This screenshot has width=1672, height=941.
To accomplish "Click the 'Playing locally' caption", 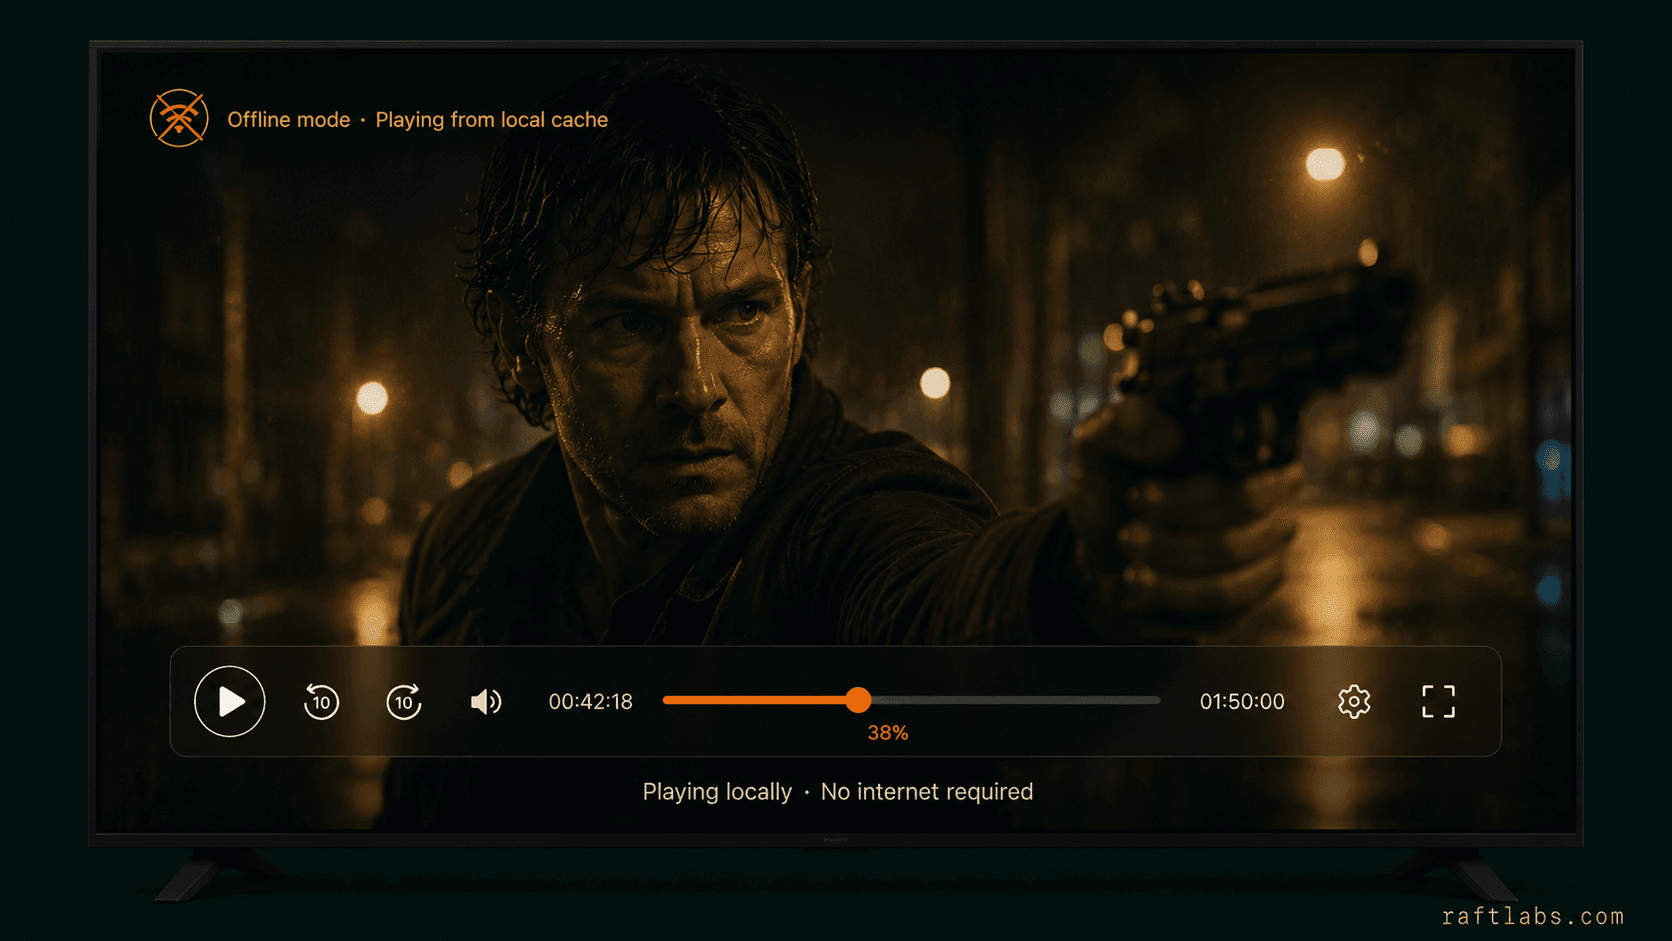I will [717, 792].
